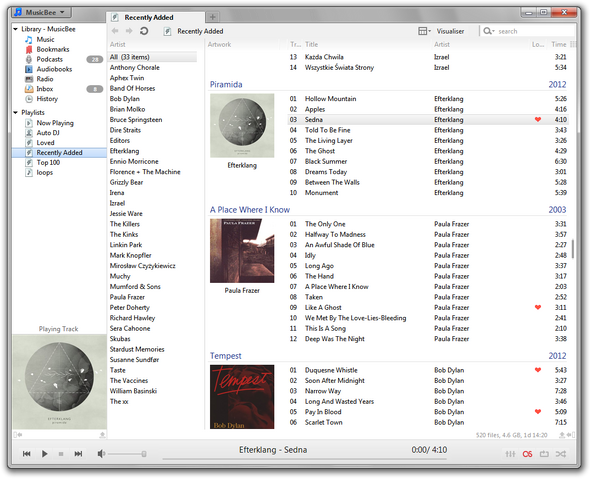This screenshot has height=479, width=591.
Task: Filter by artist Efterklang in the list
Action: coord(124,151)
